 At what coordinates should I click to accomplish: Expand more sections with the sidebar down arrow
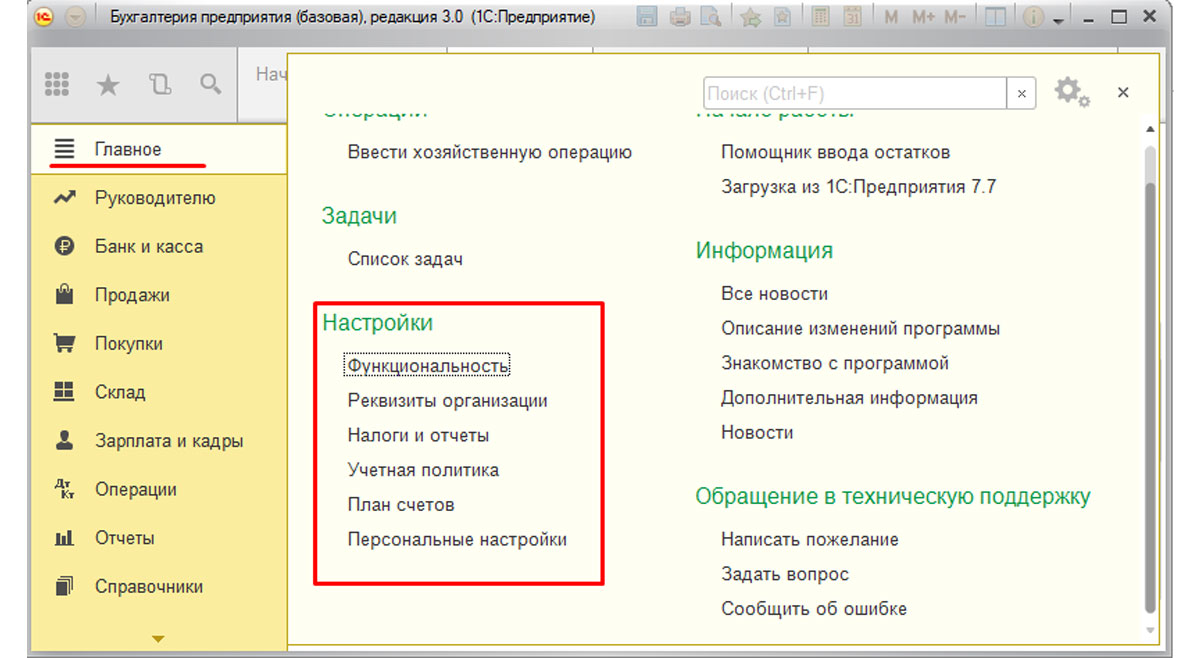tap(157, 637)
